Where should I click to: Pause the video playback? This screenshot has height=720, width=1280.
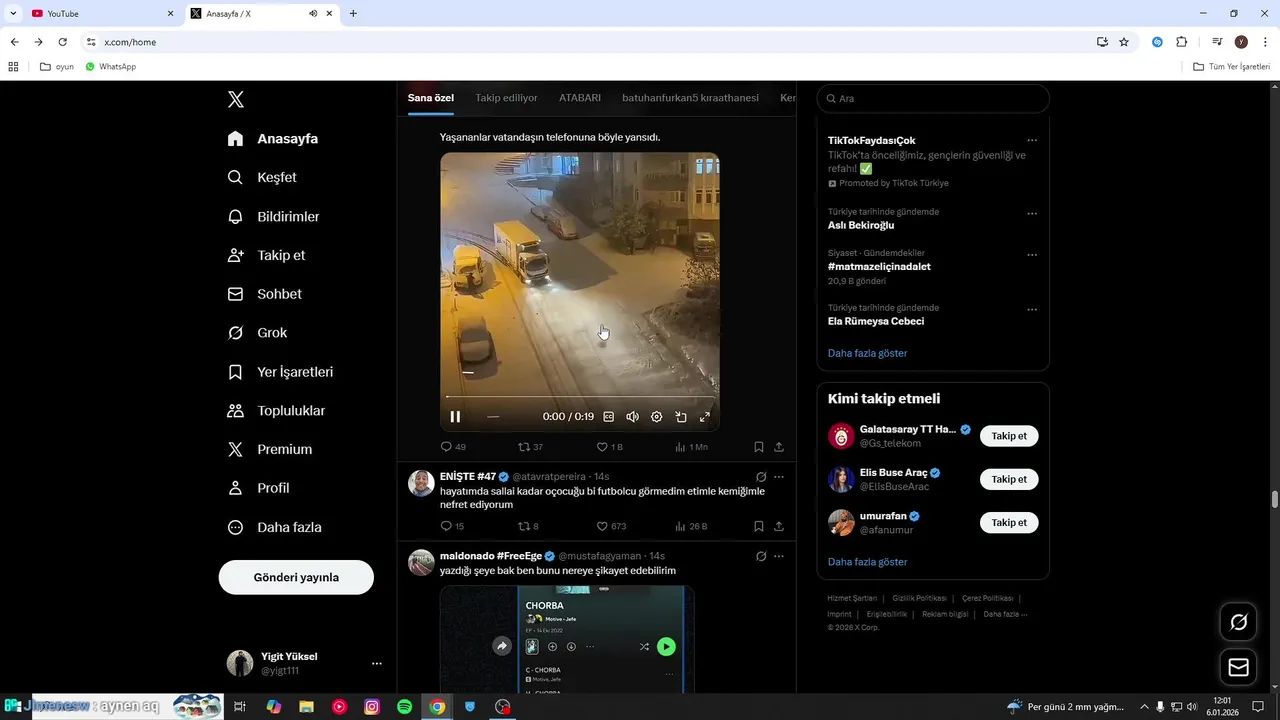455,417
